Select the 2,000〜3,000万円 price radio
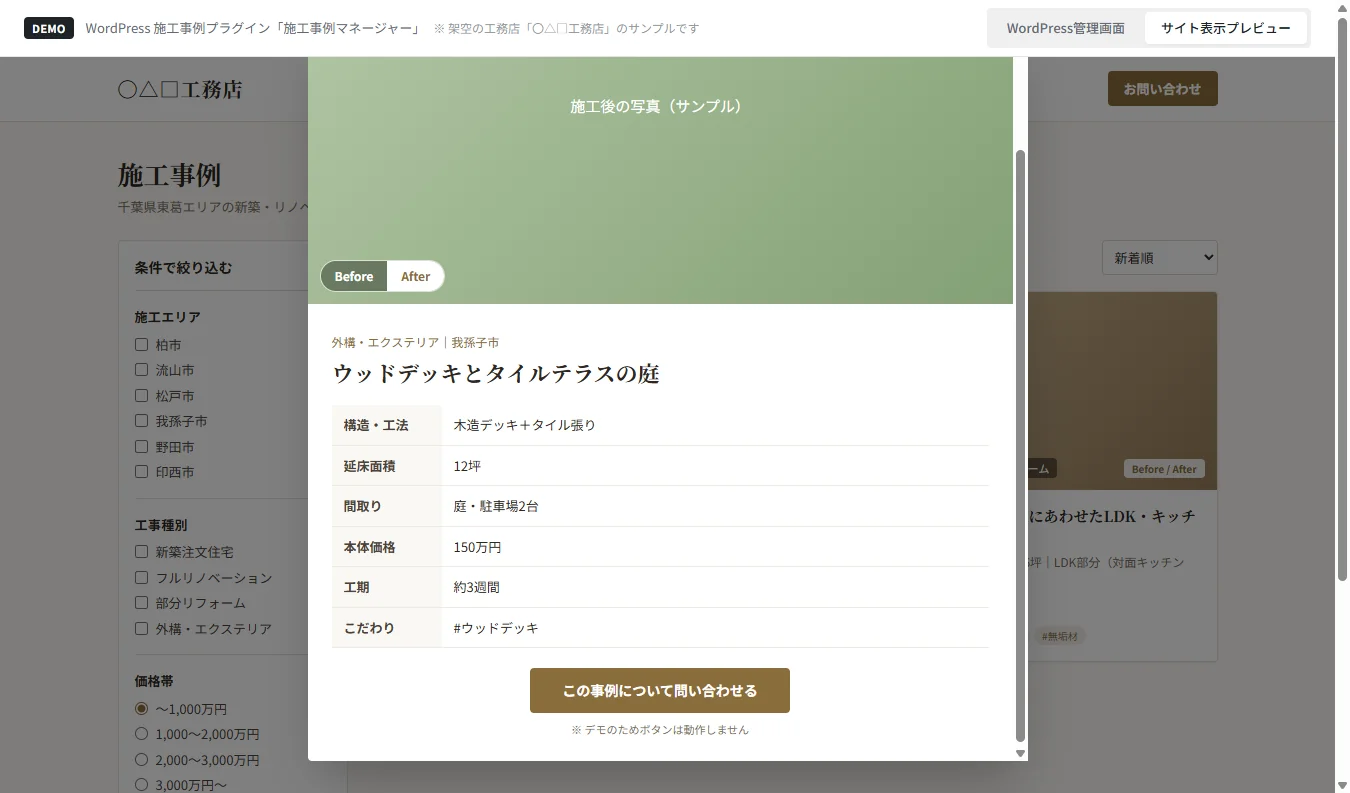This screenshot has width=1350, height=793. pyautogui.click(x=141, y=759)
